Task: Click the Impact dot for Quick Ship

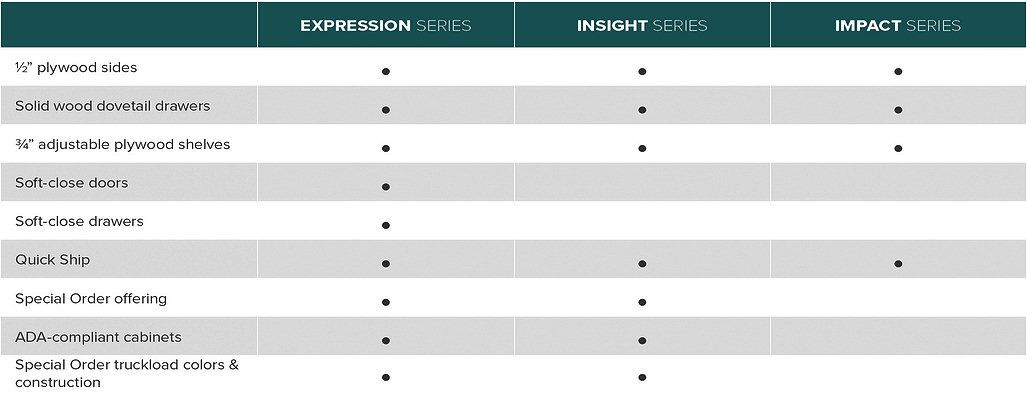Action: (898, 264)
